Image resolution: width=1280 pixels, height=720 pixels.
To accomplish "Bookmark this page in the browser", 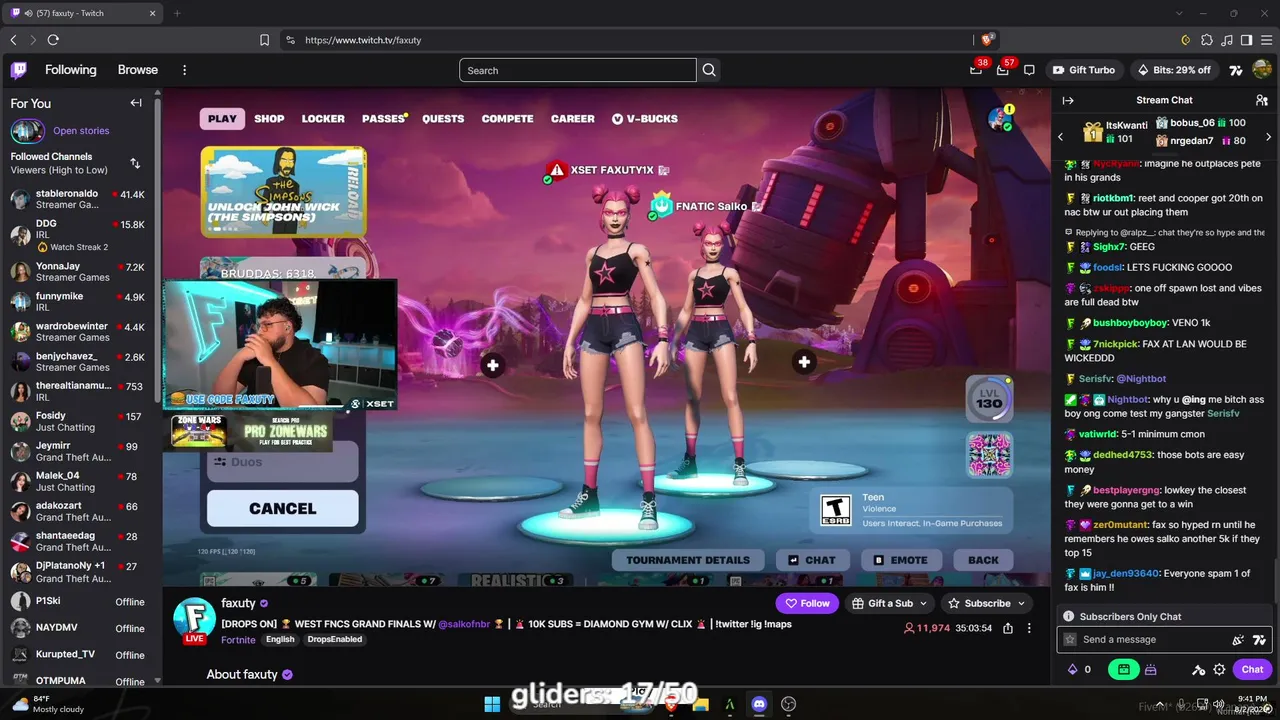I will (x=264, y=40).
